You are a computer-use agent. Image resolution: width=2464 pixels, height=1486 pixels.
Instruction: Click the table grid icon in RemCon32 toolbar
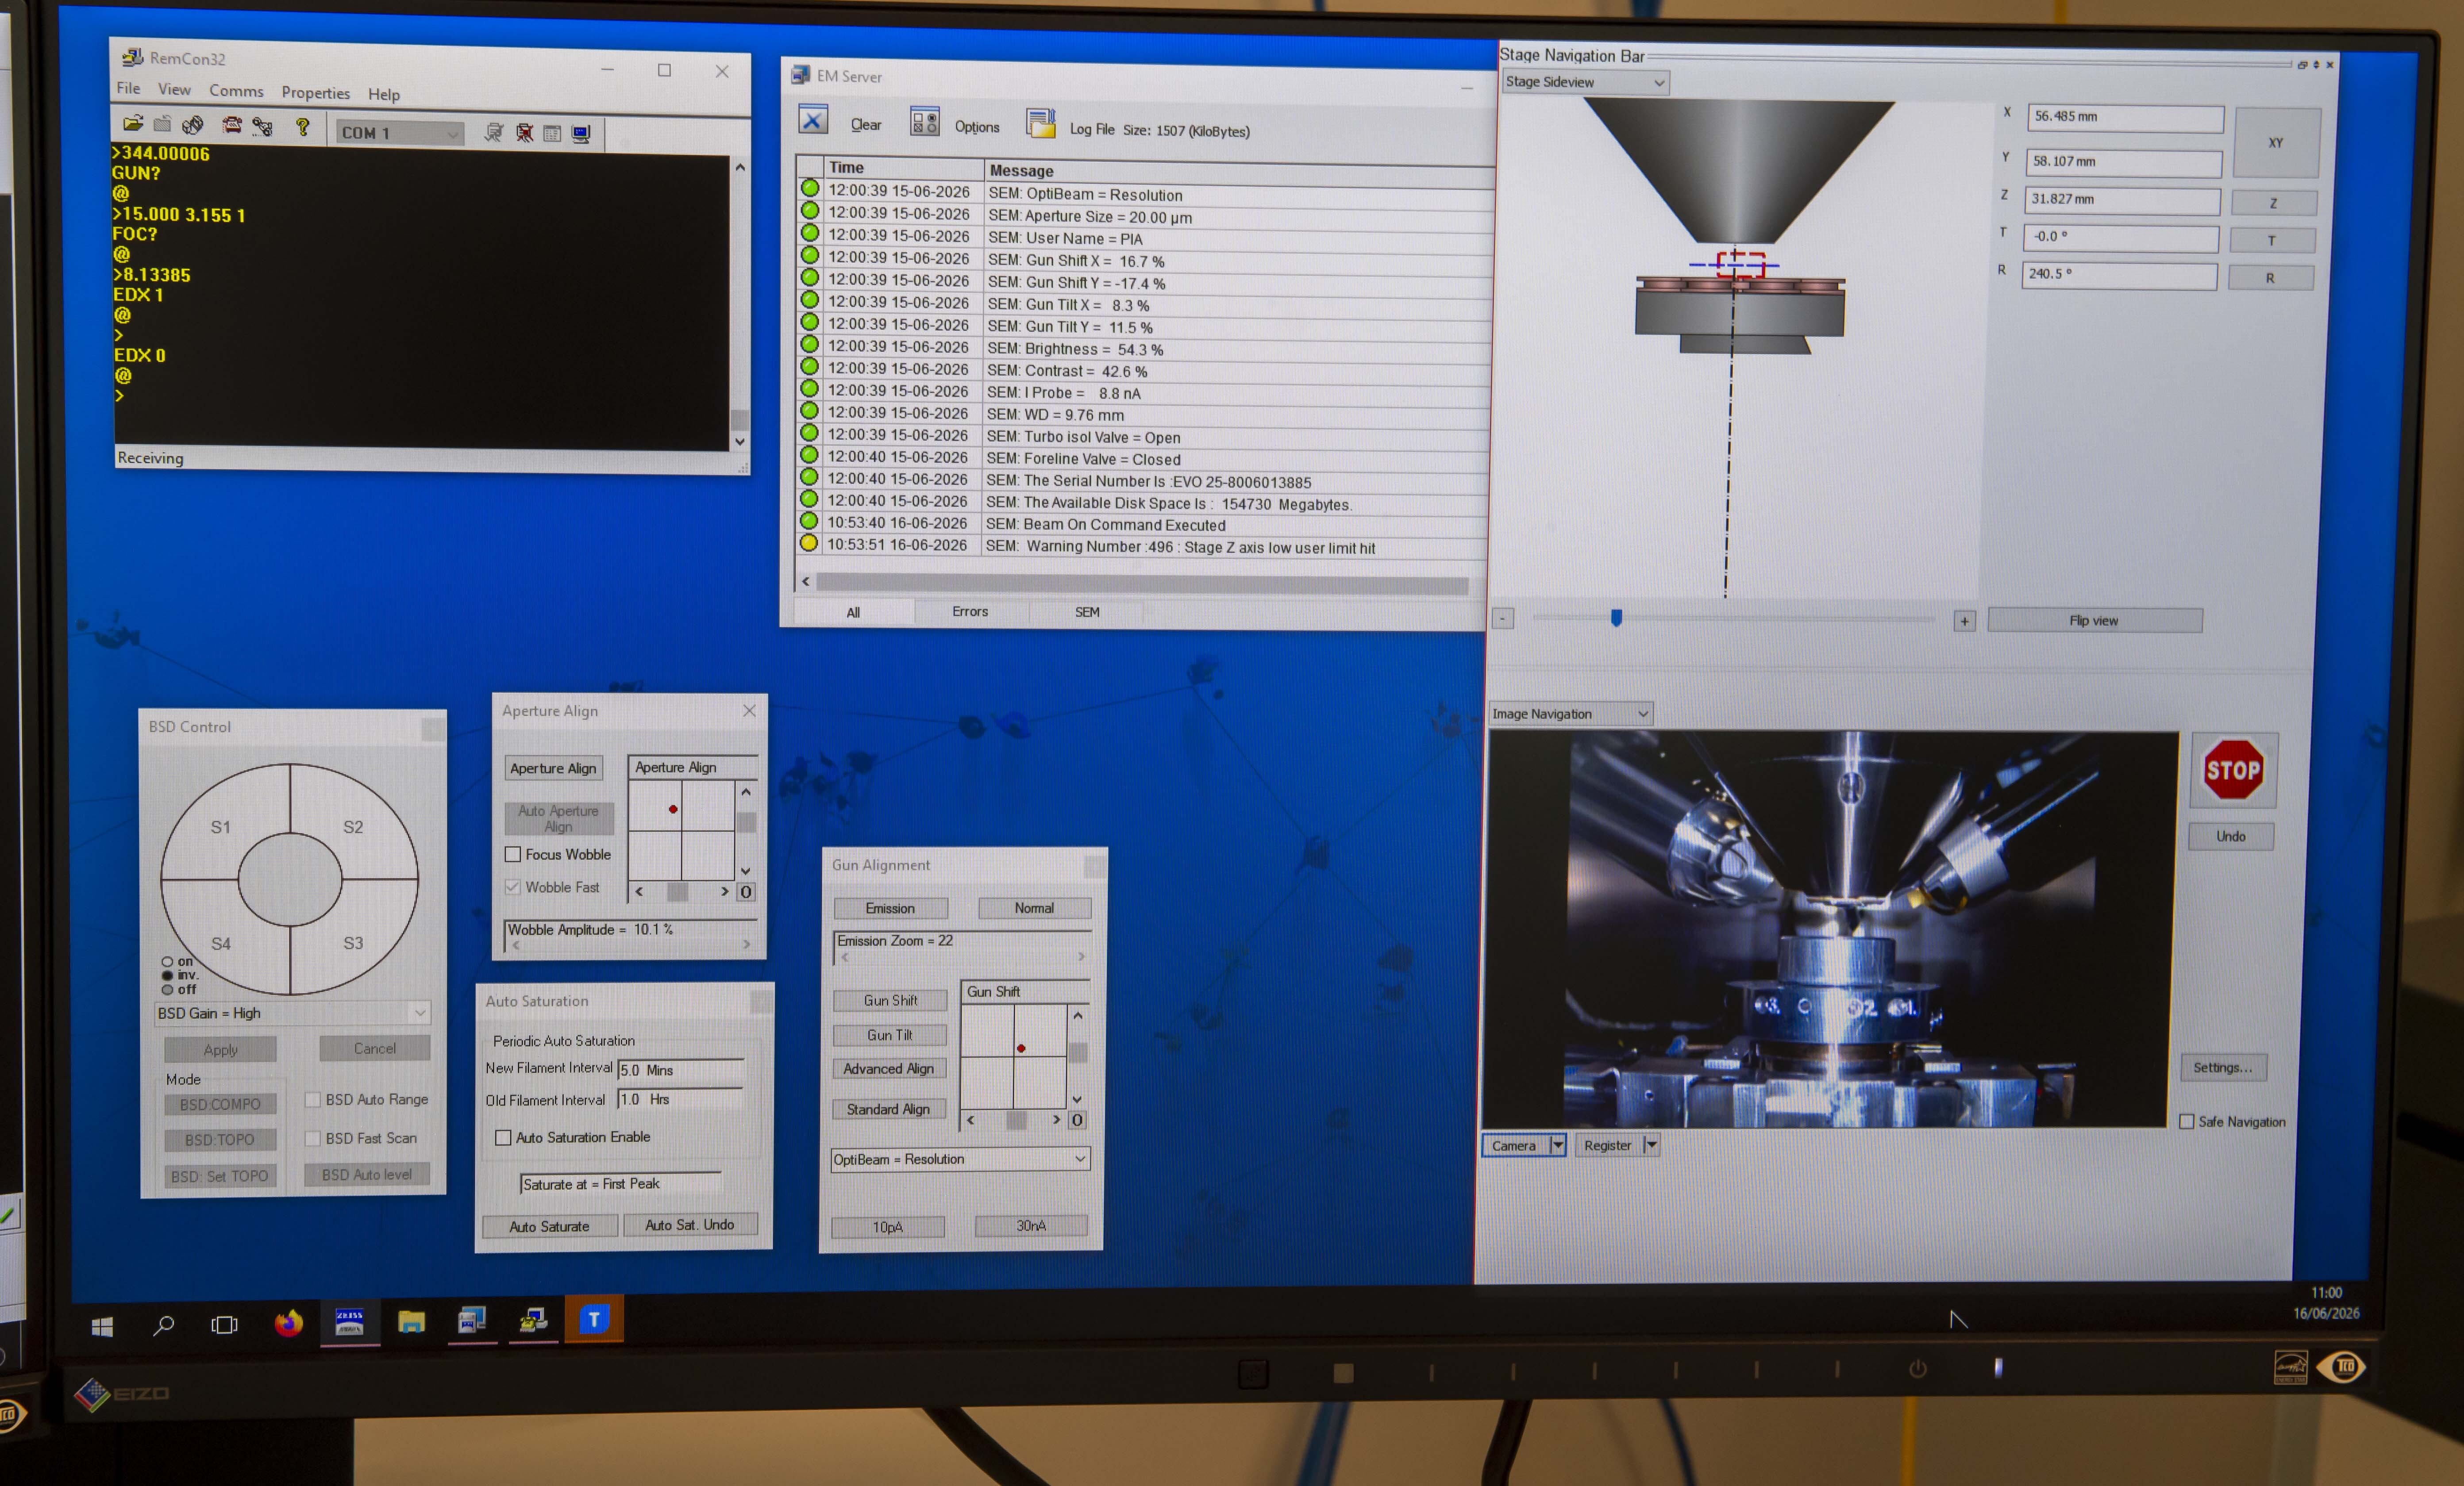pyautogui.click(x=552, y=133)
